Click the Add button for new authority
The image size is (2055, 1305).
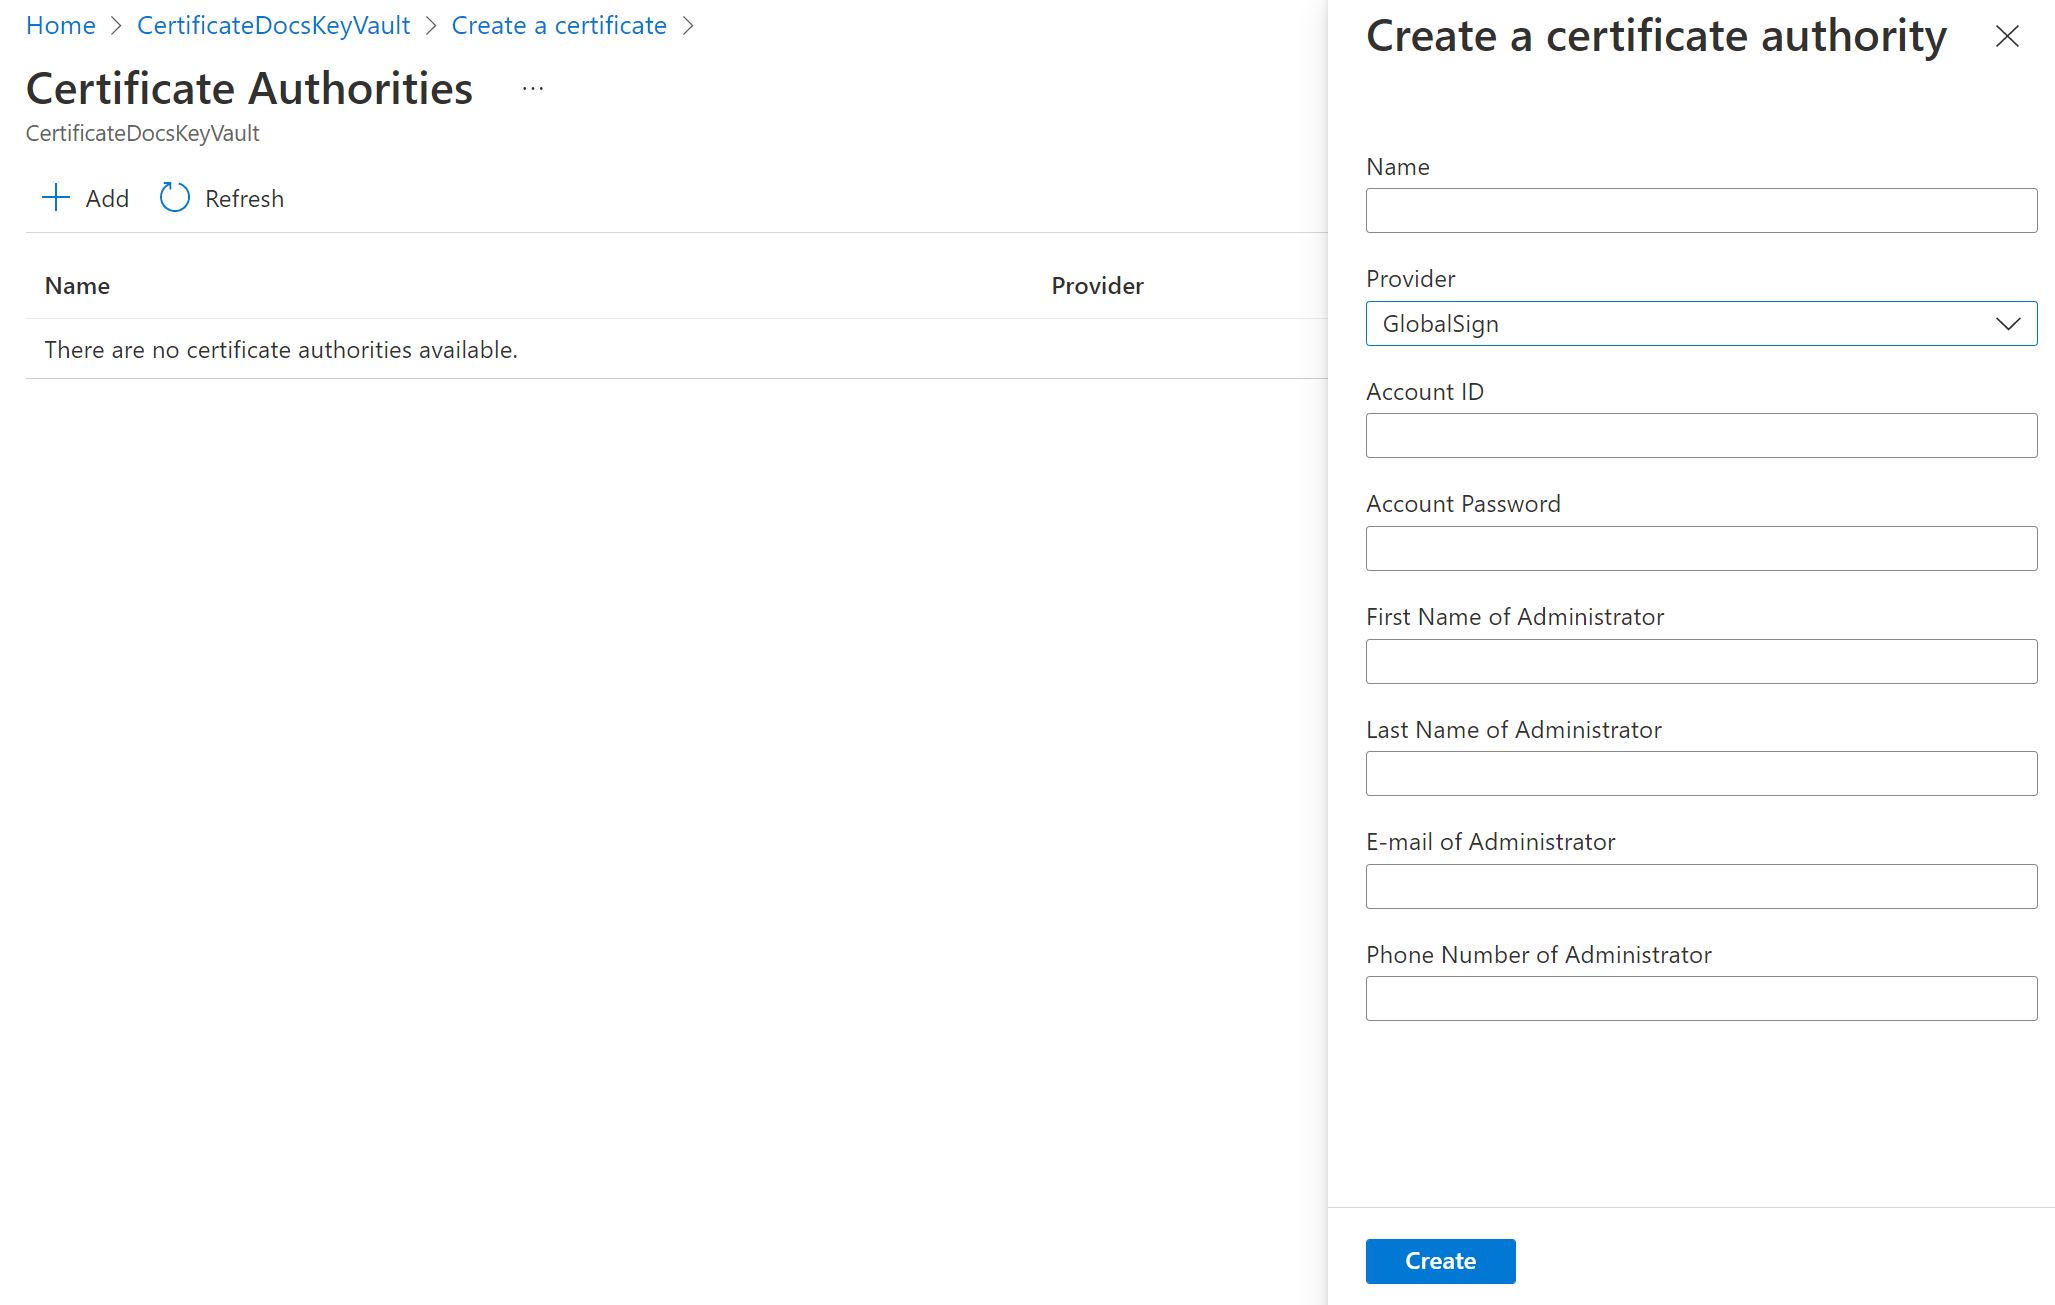pos(85,196)
